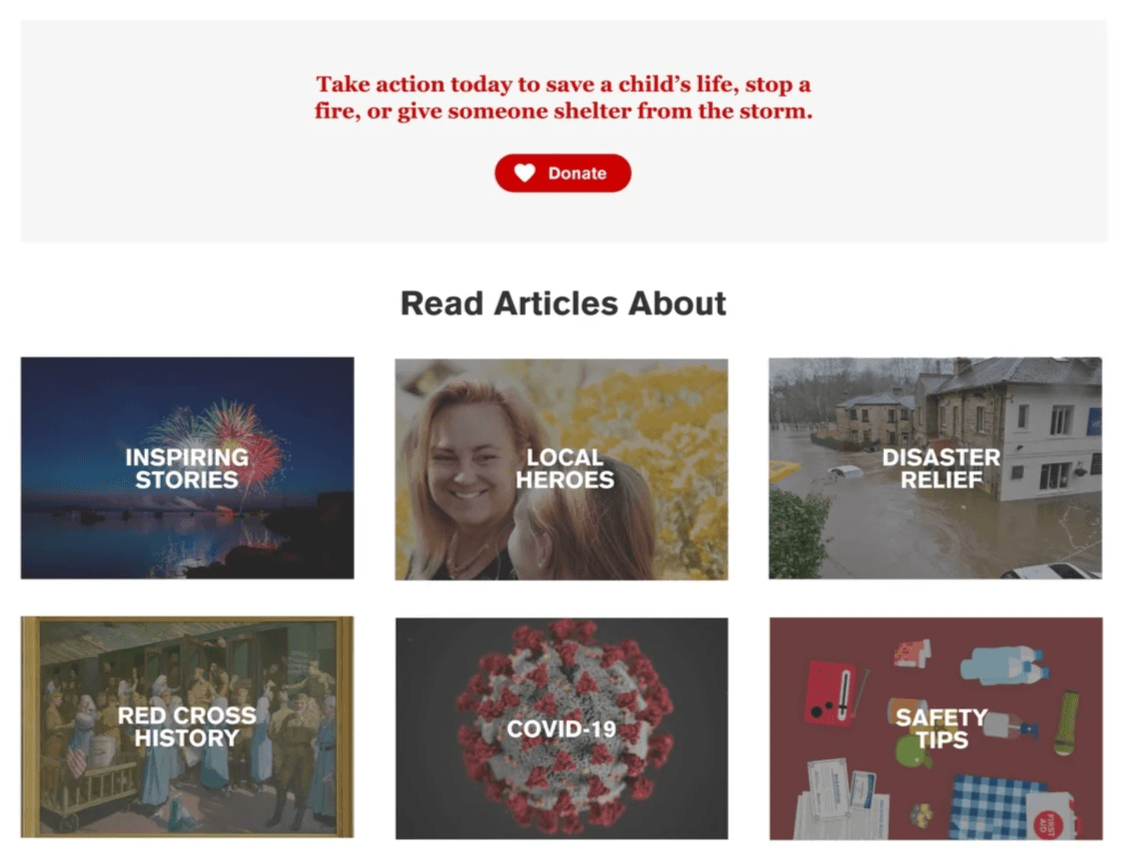This screenshot has width=1128, height=860.
Task: Open the COVID-19 article tile
Action: click(561, 728)
